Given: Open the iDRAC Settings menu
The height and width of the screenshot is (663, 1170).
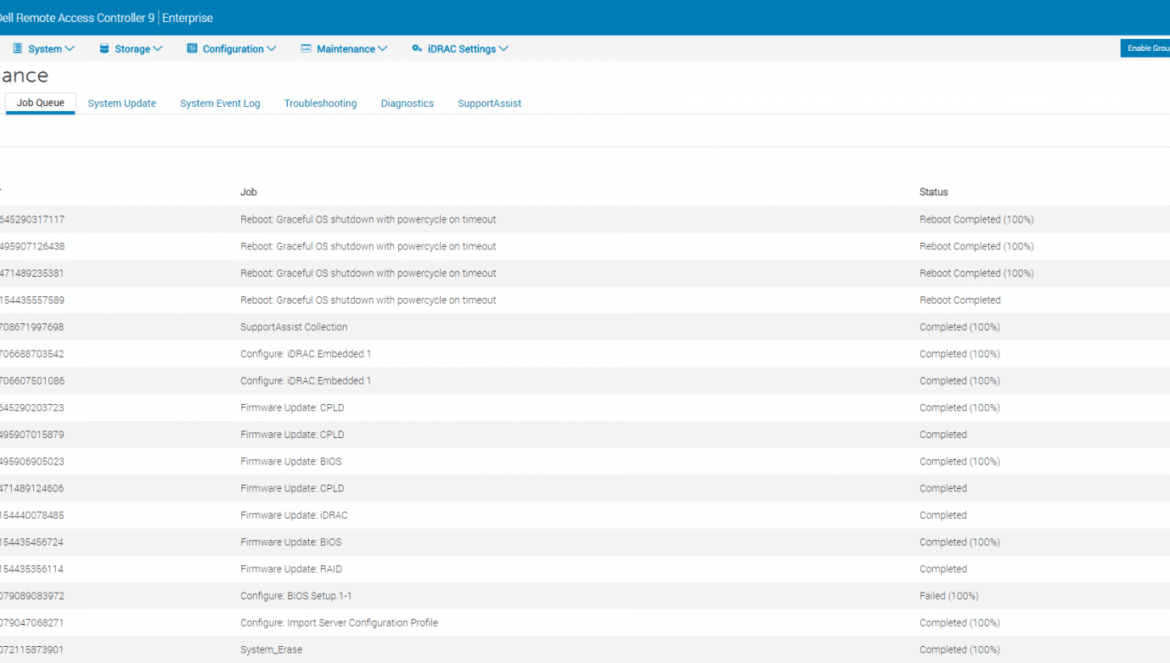Looking at the screenshot, I should tap(460, 48).
